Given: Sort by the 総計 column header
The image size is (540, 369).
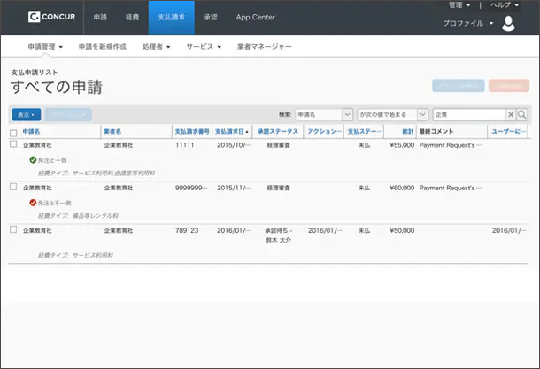Looking at the screenshot, I should click(408, 131).
